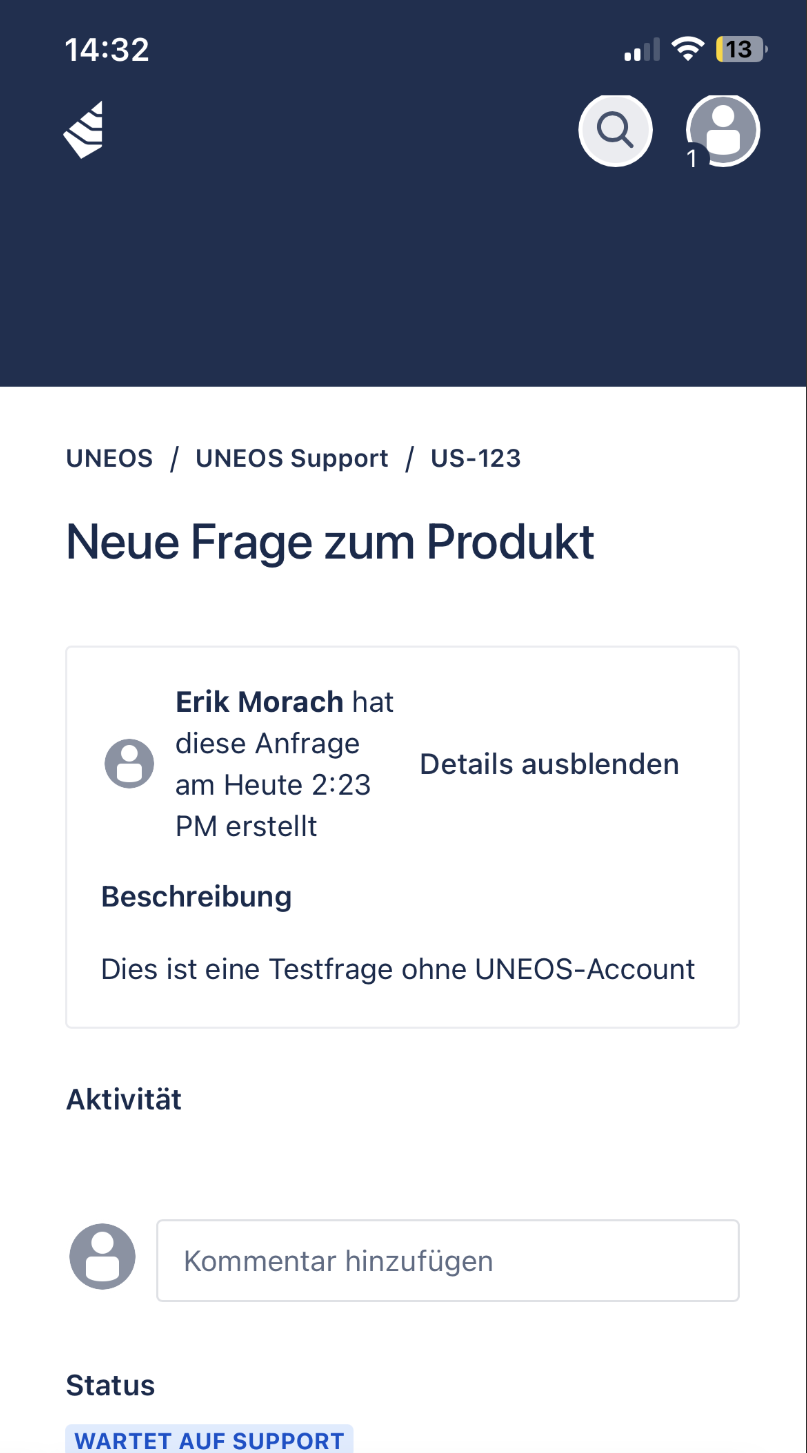The image size is (807, 1453).
Task: Tap the title Neue Frage zum Produkt
Action: pos(330,542)
